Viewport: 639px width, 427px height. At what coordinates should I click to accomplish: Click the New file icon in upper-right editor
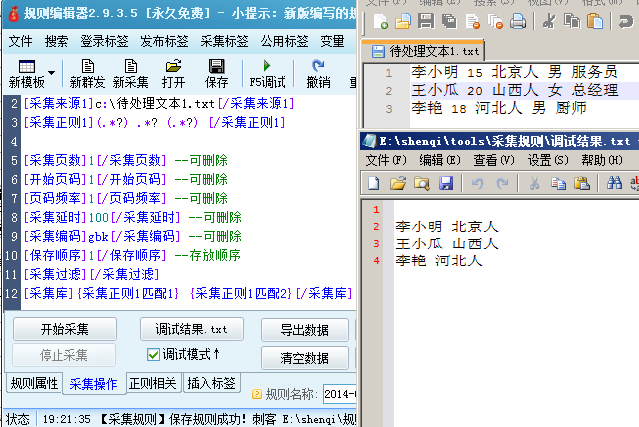(x=380, y=21)
